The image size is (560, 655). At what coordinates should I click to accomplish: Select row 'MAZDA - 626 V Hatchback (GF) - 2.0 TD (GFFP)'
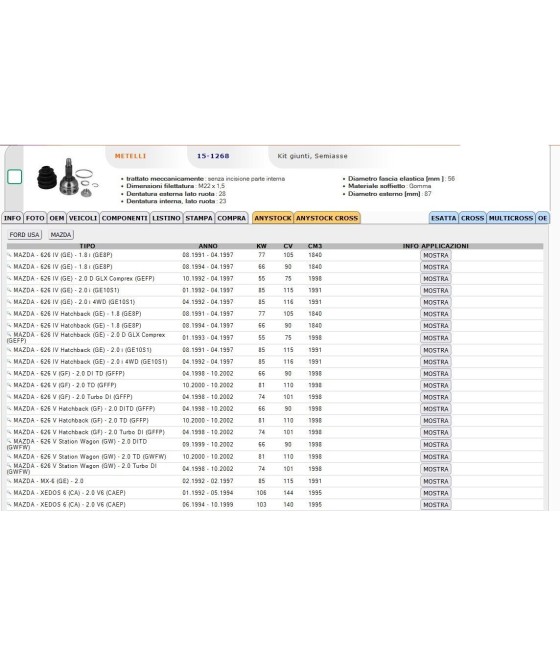tap(275, 421)
